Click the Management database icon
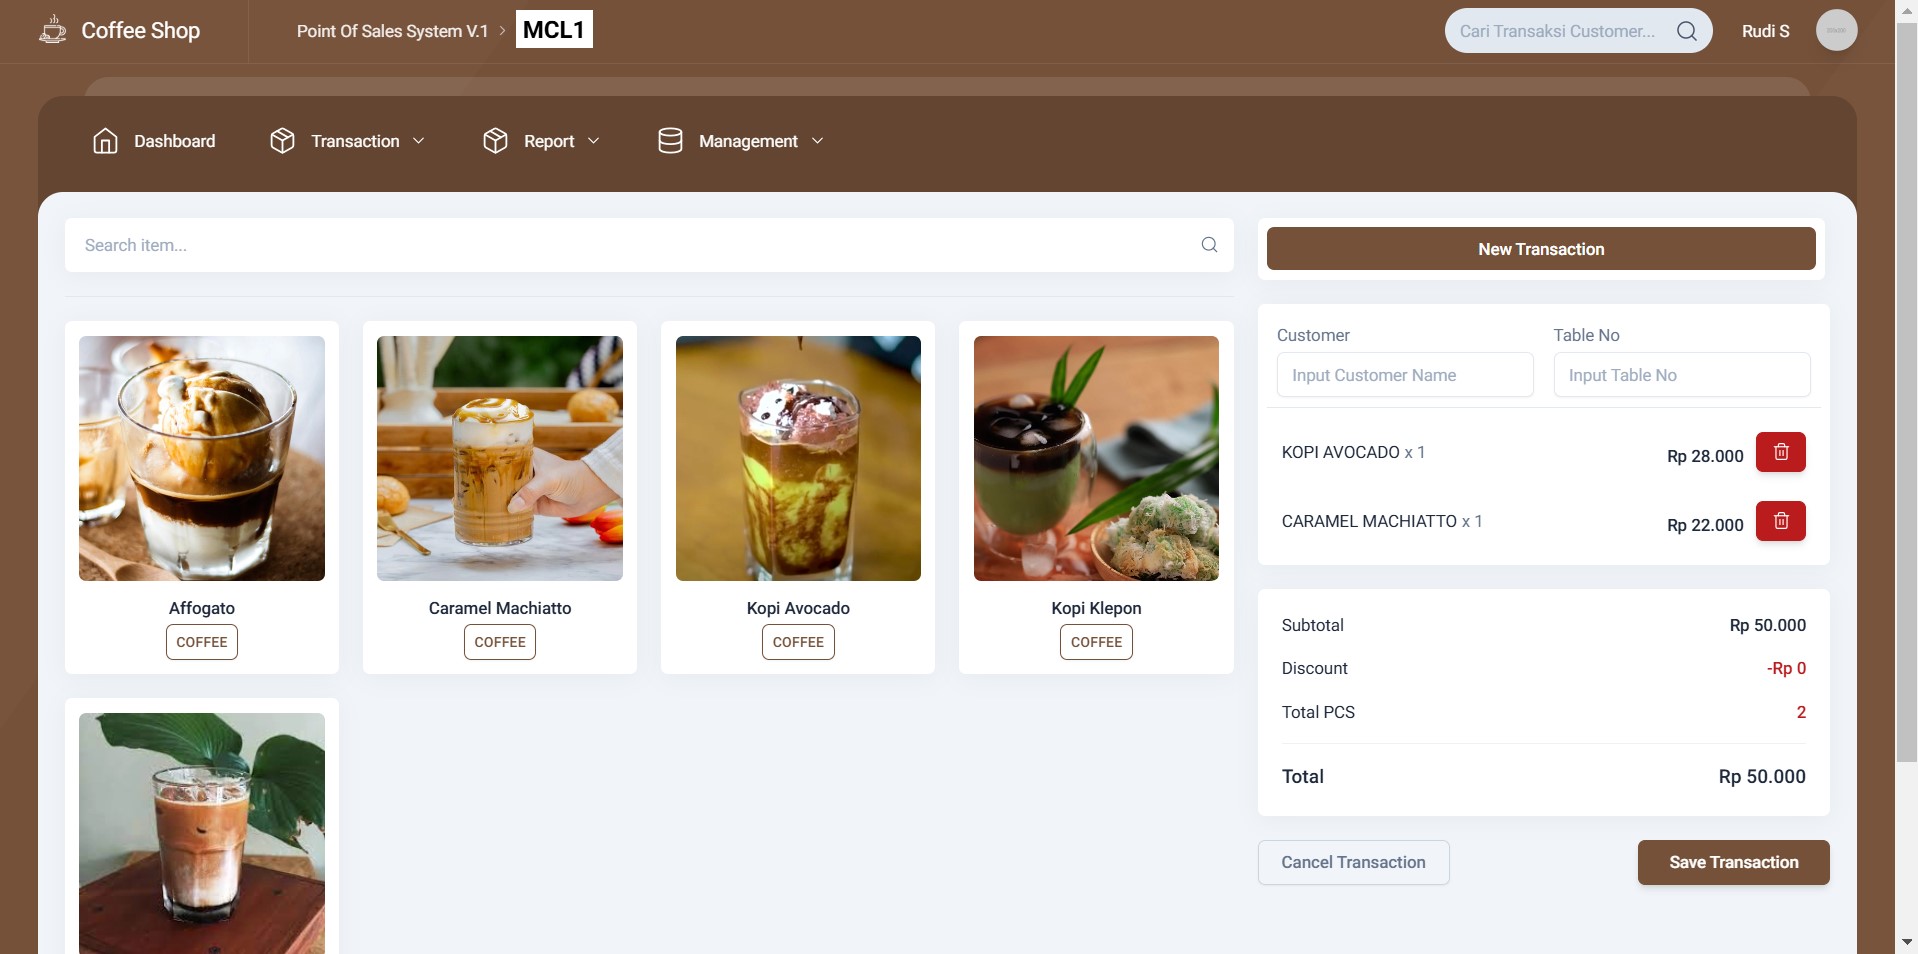 tap(670, 141)
